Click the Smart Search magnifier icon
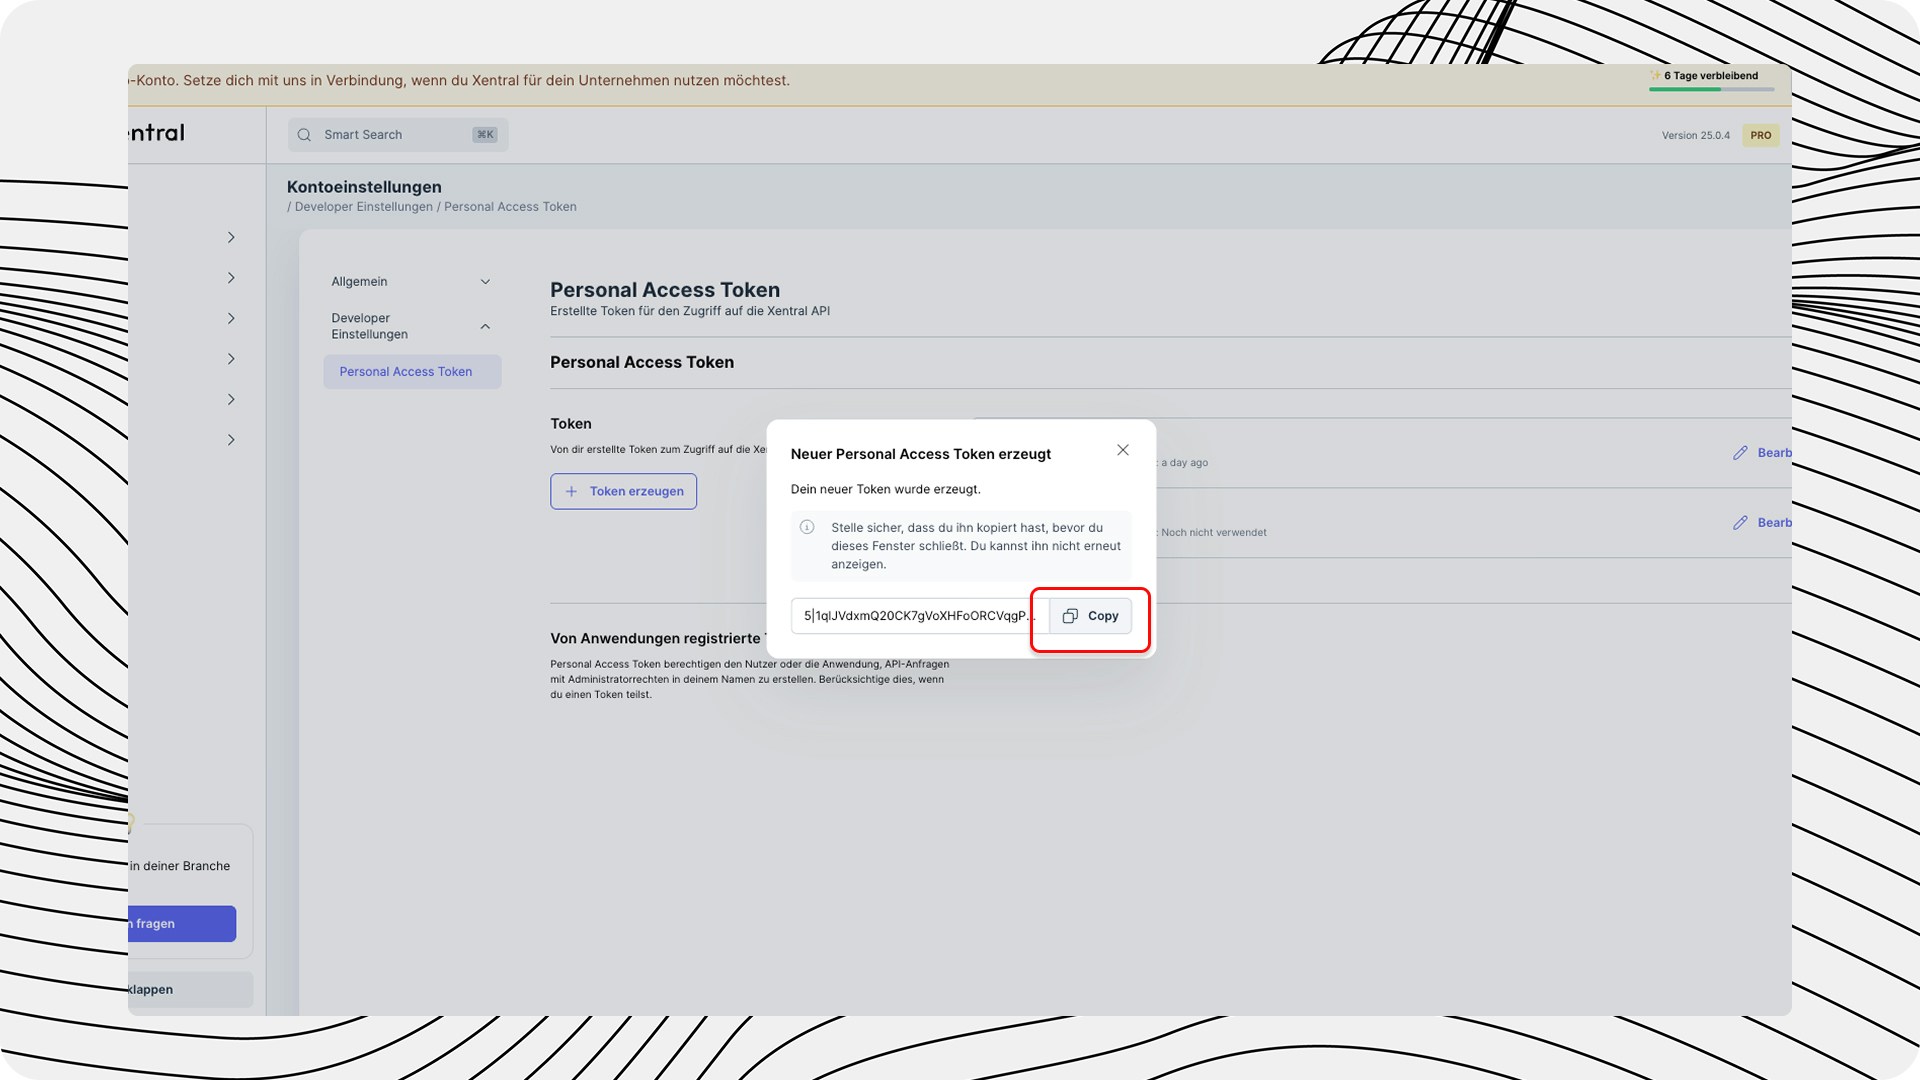Viewport: 1920px width, 1080px height. point(304,135)
